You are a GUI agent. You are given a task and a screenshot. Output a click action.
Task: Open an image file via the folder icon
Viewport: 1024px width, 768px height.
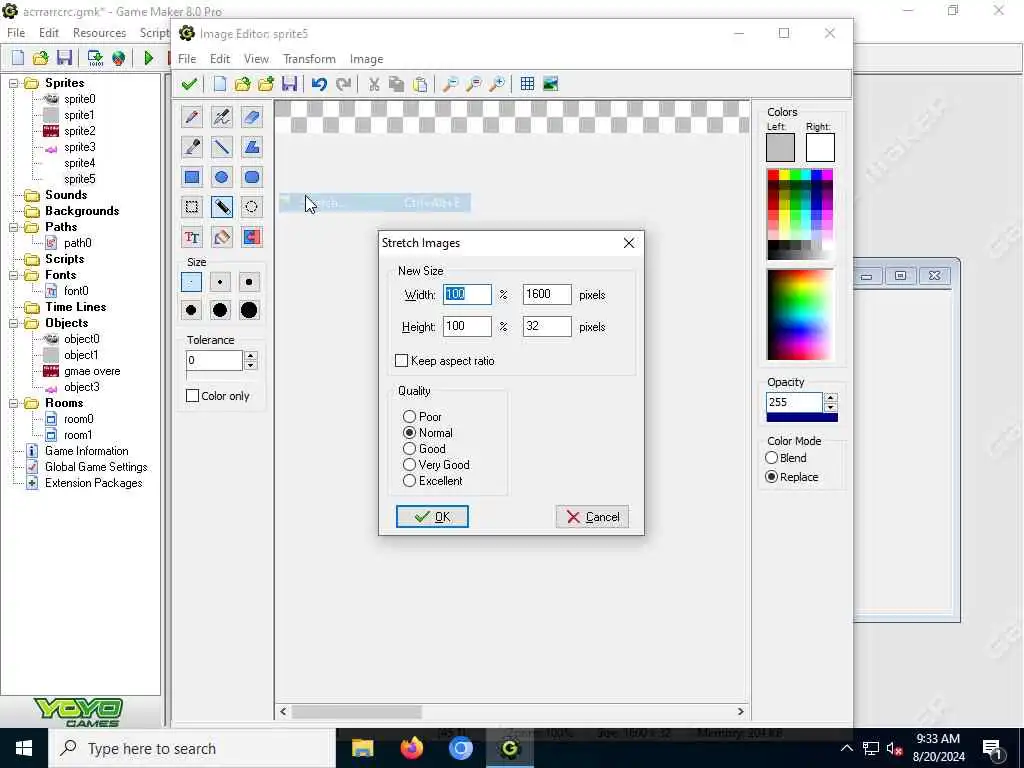(x=242, y=84)
